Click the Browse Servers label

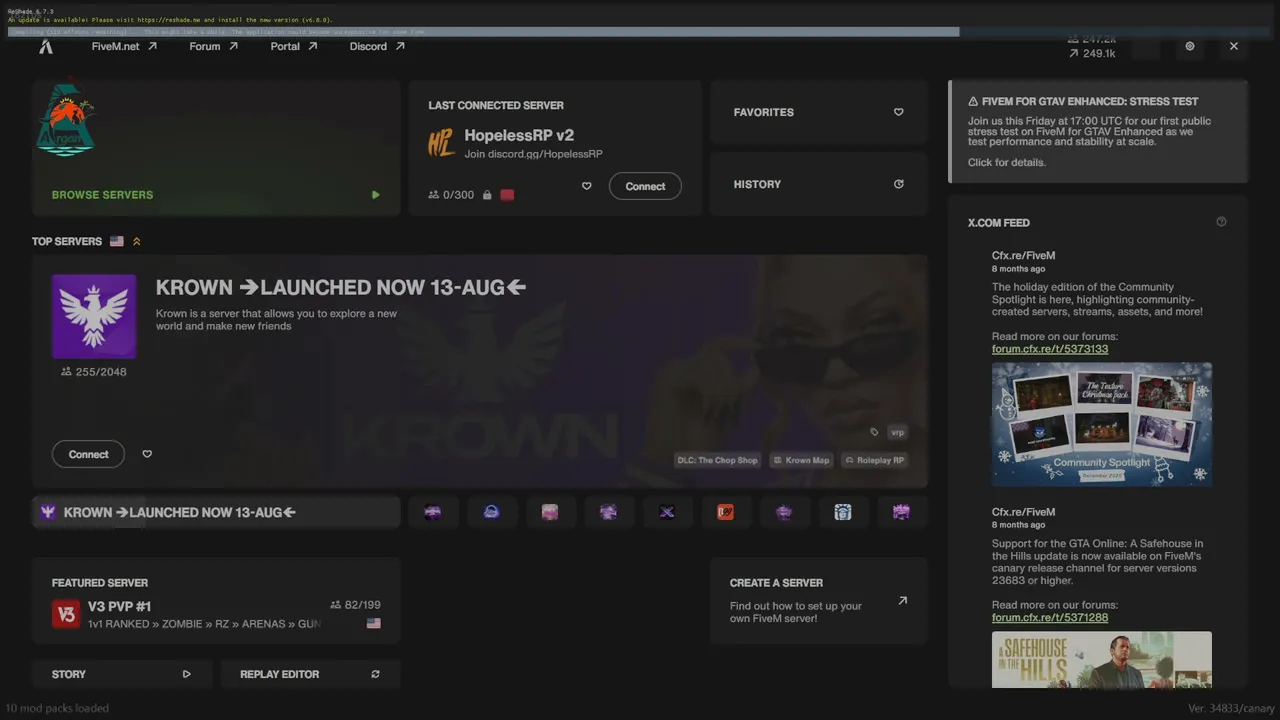point(102,195)
